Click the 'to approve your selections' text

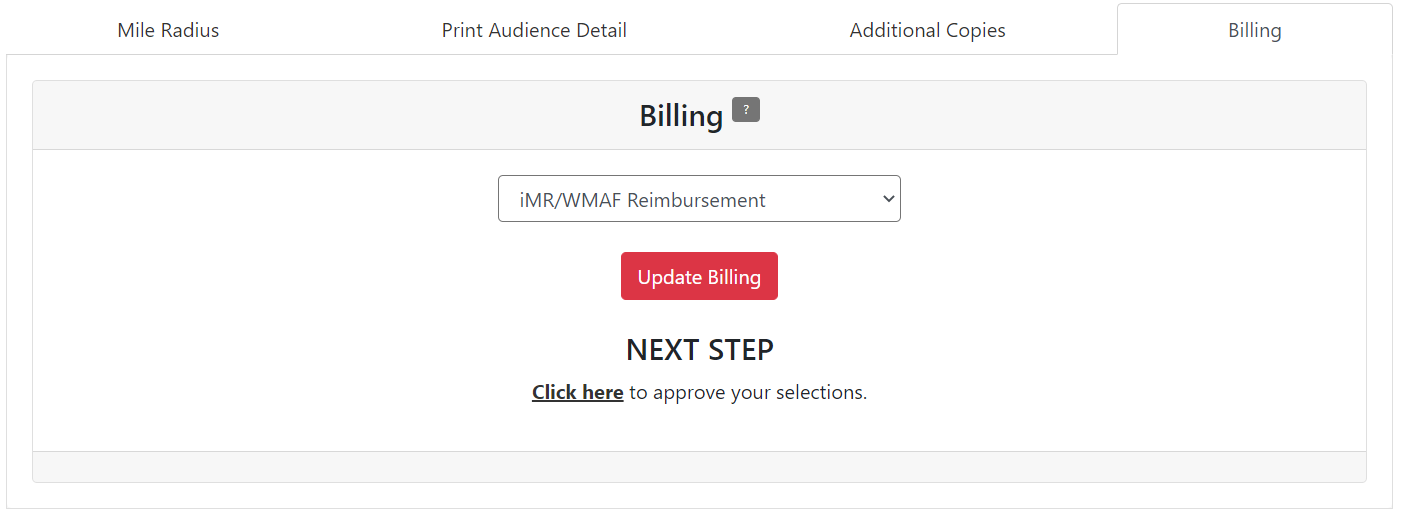click(x=747, y=392)
